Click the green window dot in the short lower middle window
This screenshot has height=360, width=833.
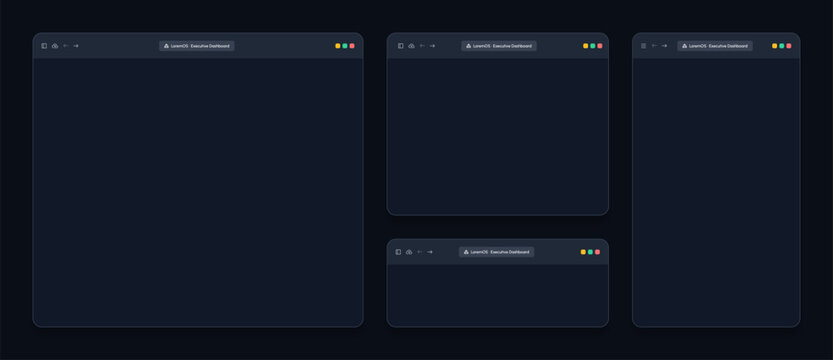click(590, 252)
